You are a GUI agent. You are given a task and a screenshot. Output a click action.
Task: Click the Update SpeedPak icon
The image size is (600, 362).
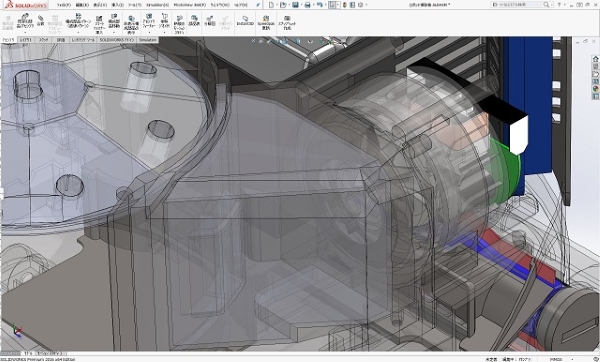(266, 18)
